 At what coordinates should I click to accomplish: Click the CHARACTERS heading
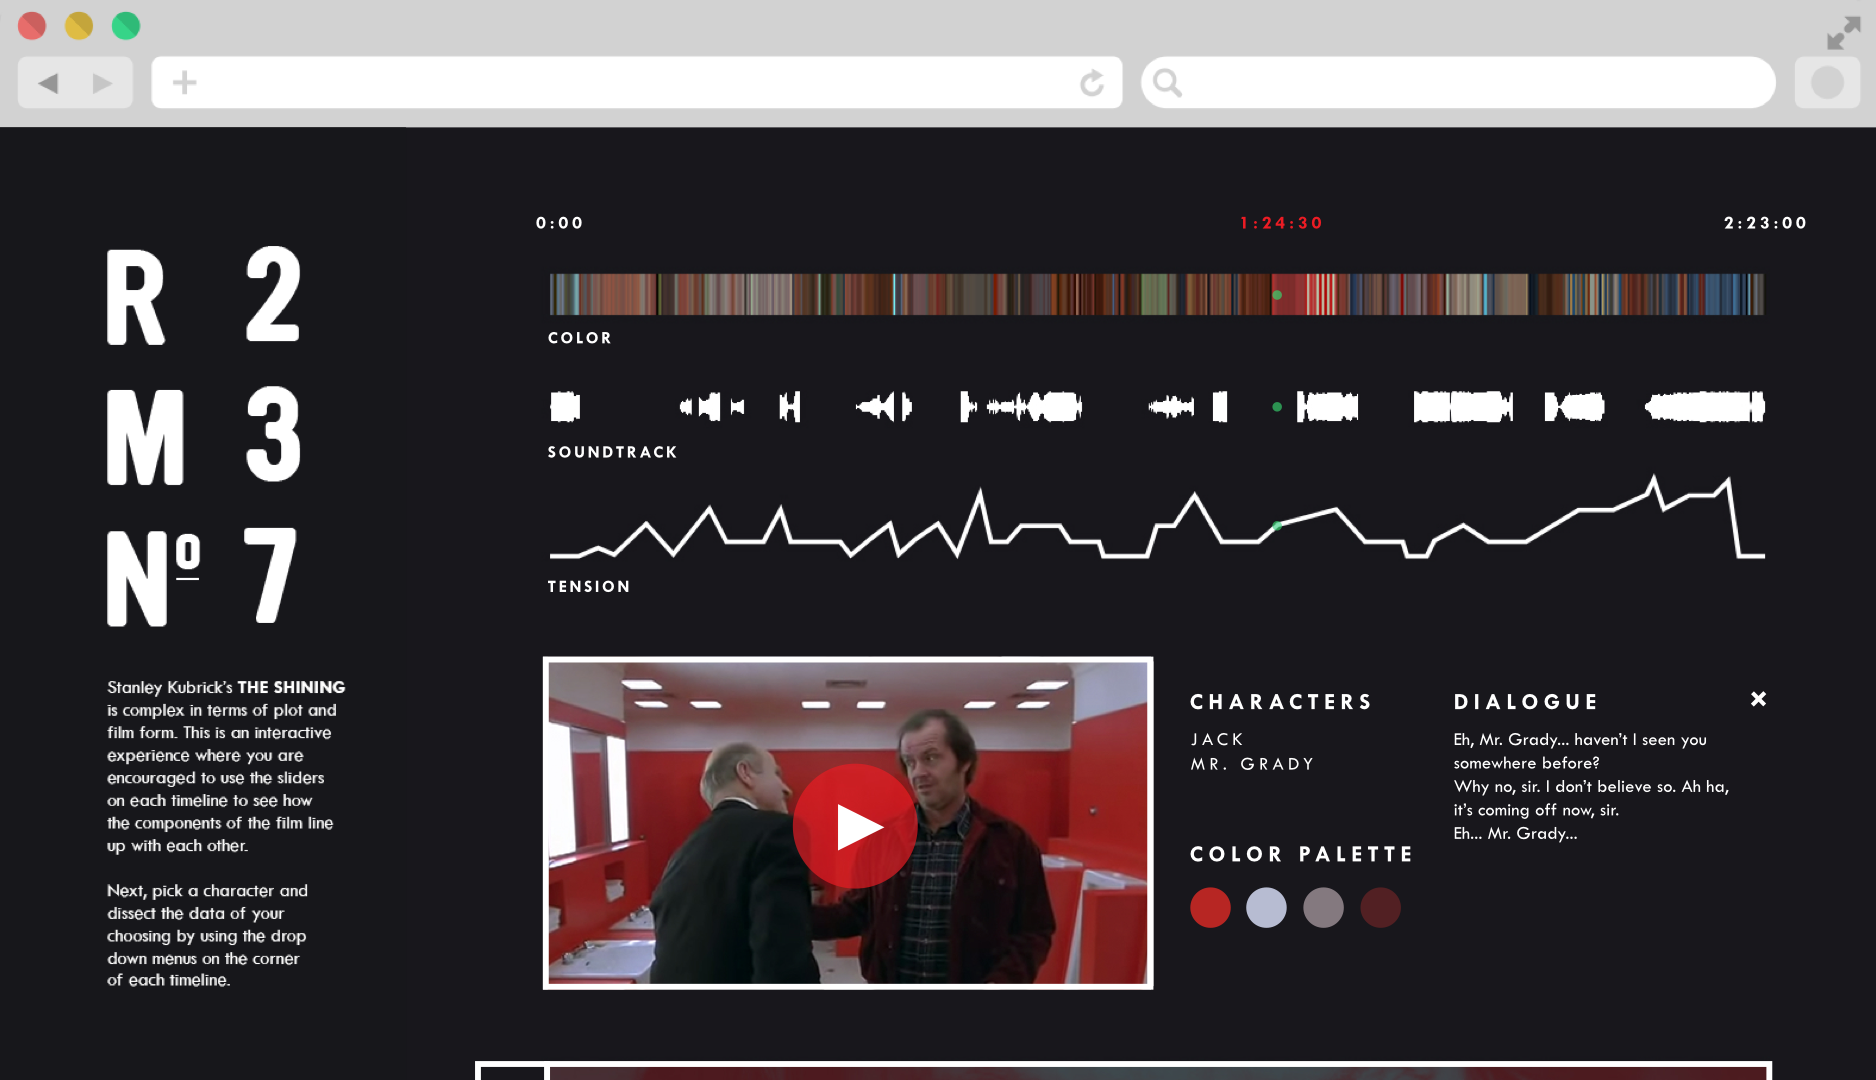click(x=1281, y=702)
